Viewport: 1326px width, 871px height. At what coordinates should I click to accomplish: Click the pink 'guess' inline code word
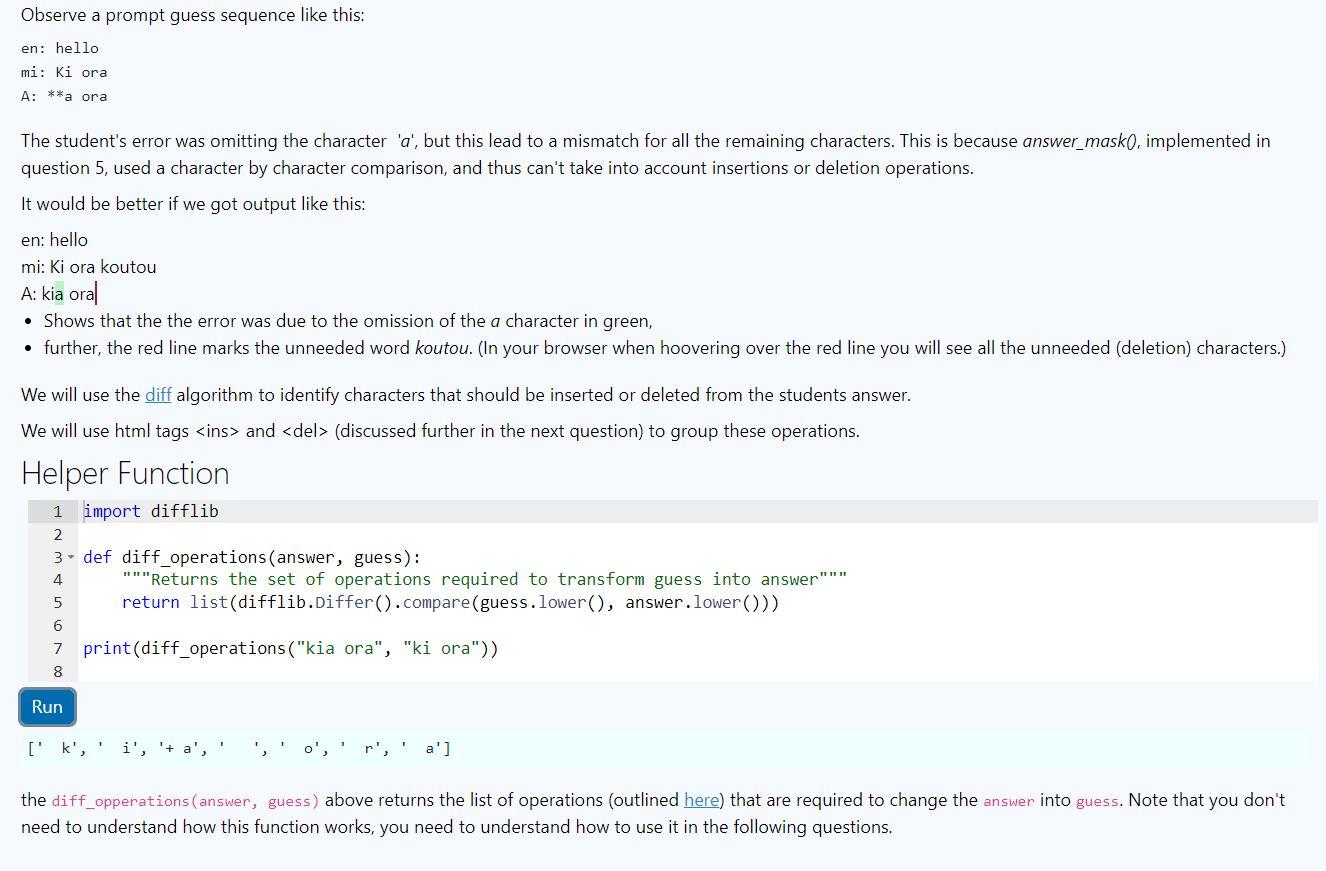coord(1097,801)
